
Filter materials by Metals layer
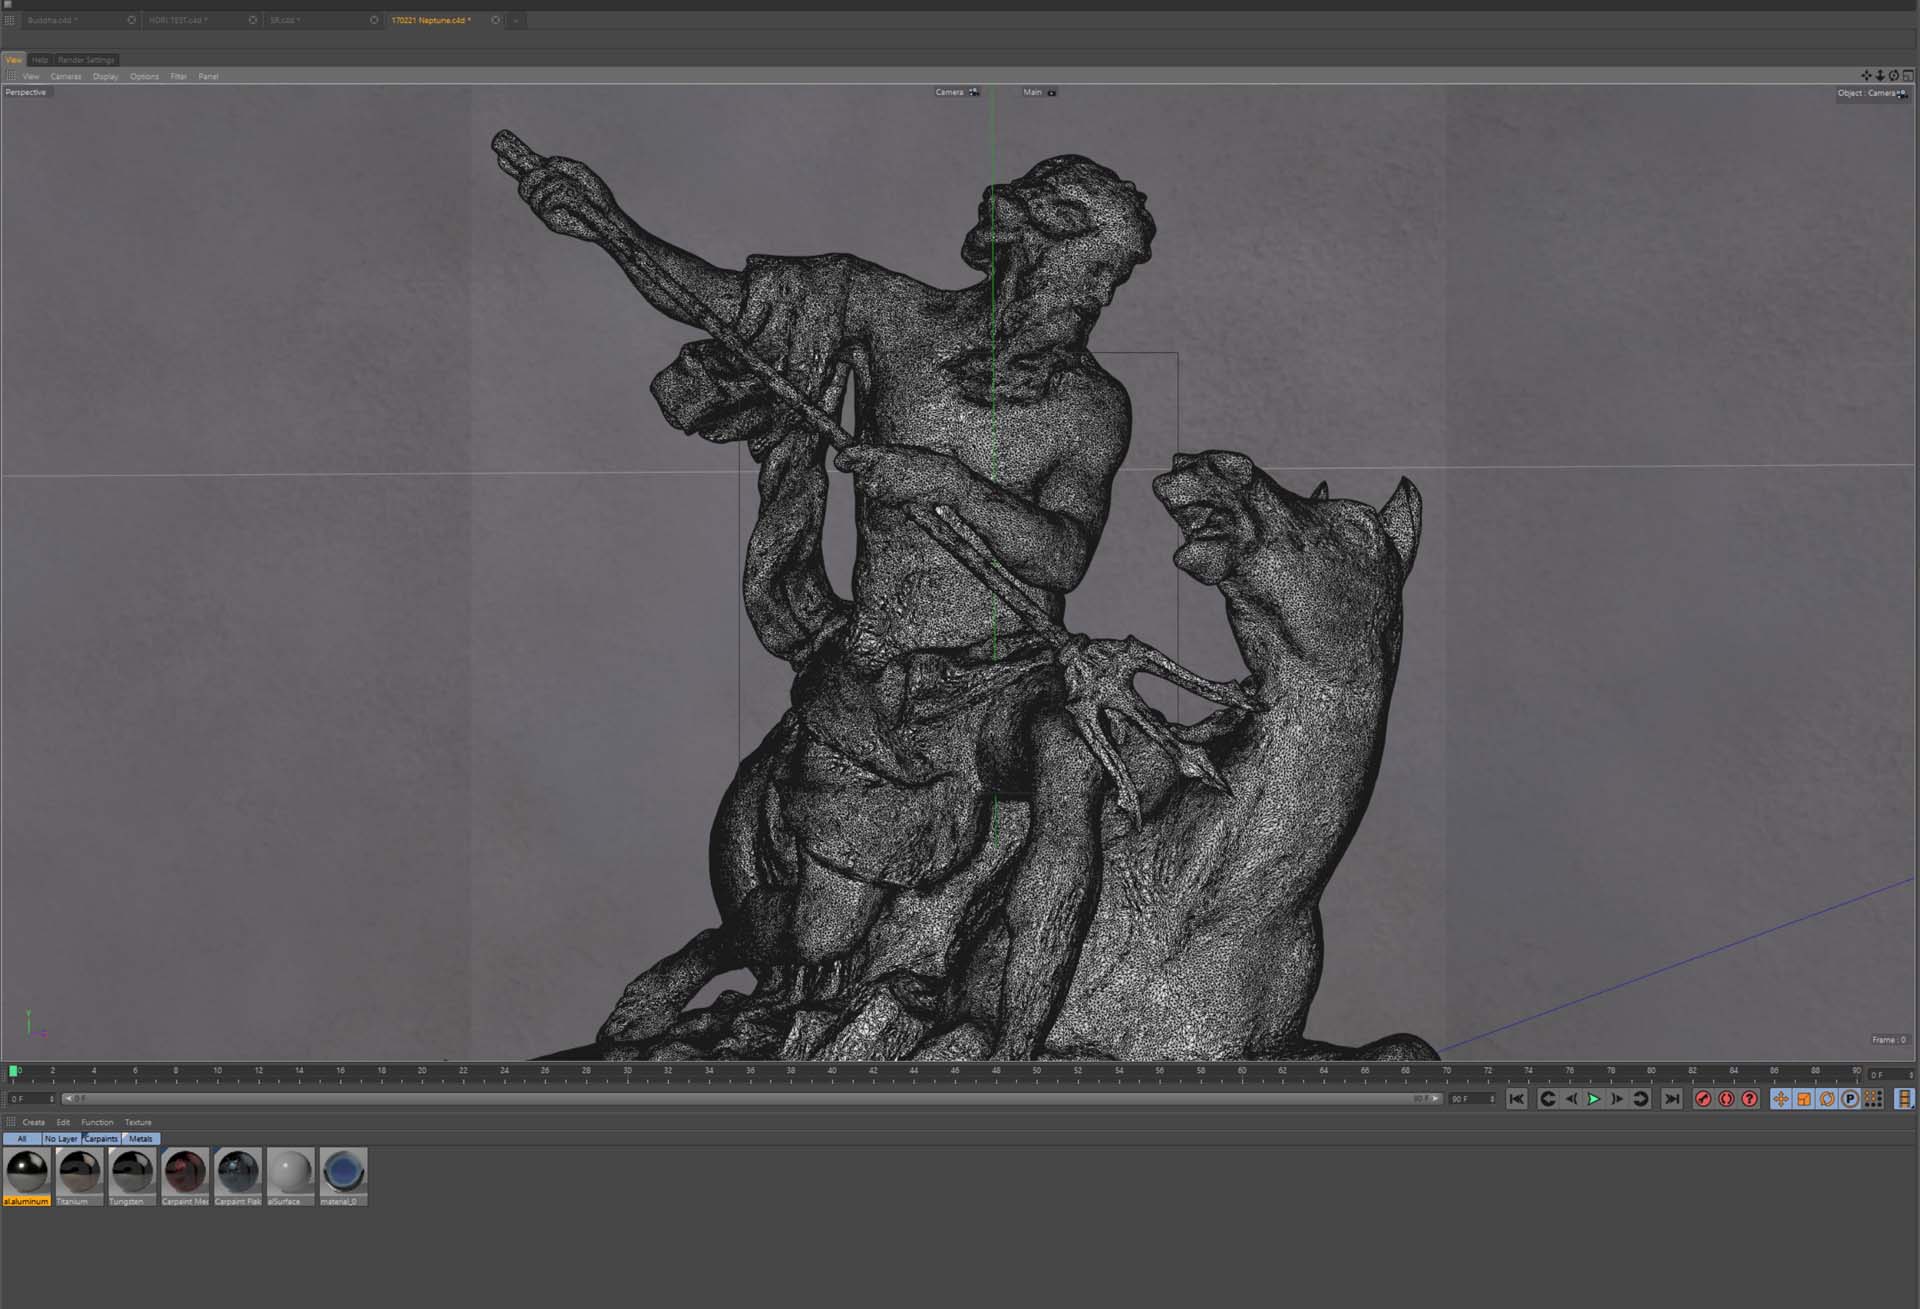(x=140, y=1139)
